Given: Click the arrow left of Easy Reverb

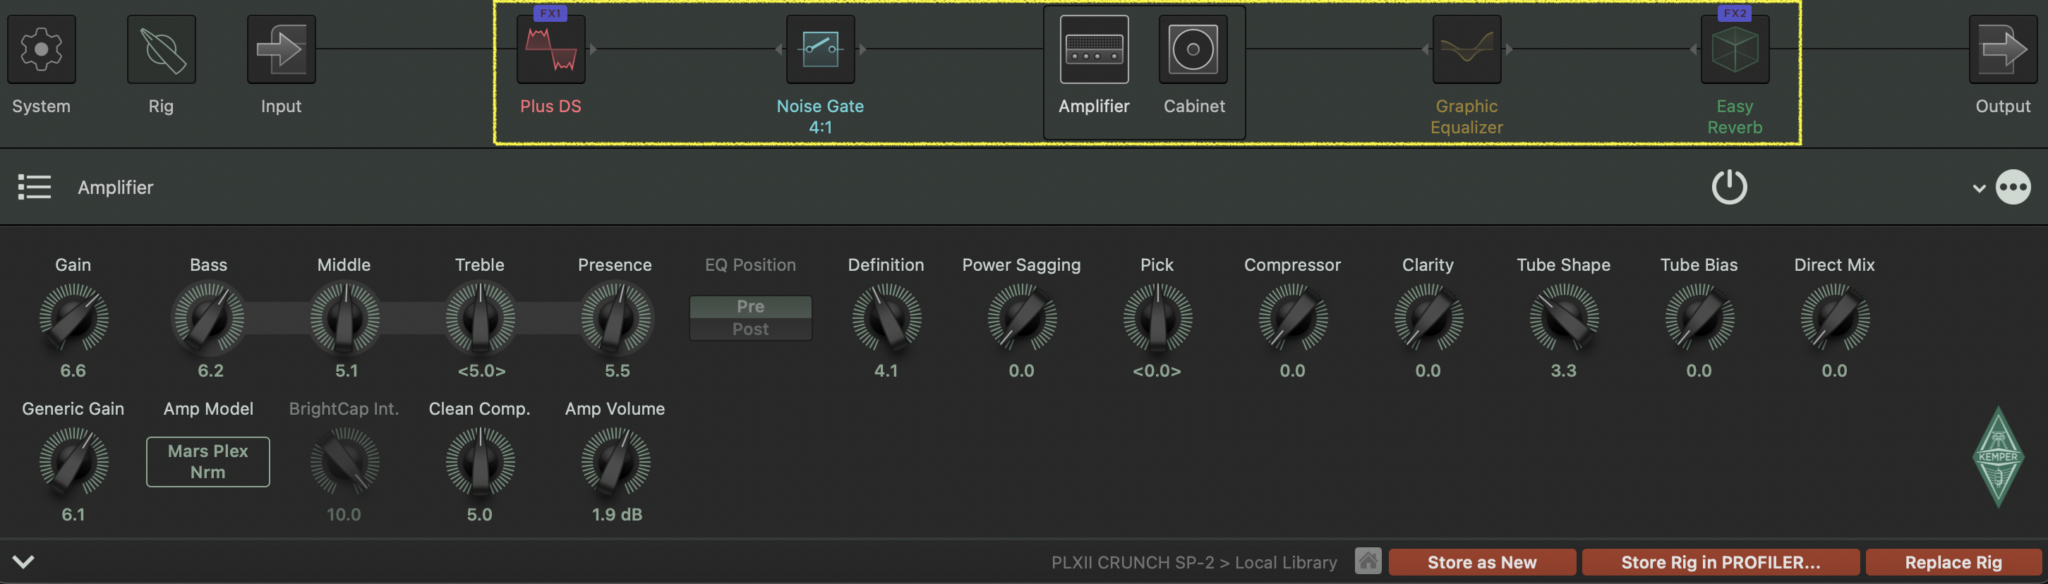Looking at the screenshot, I should tap(1693, 49).
